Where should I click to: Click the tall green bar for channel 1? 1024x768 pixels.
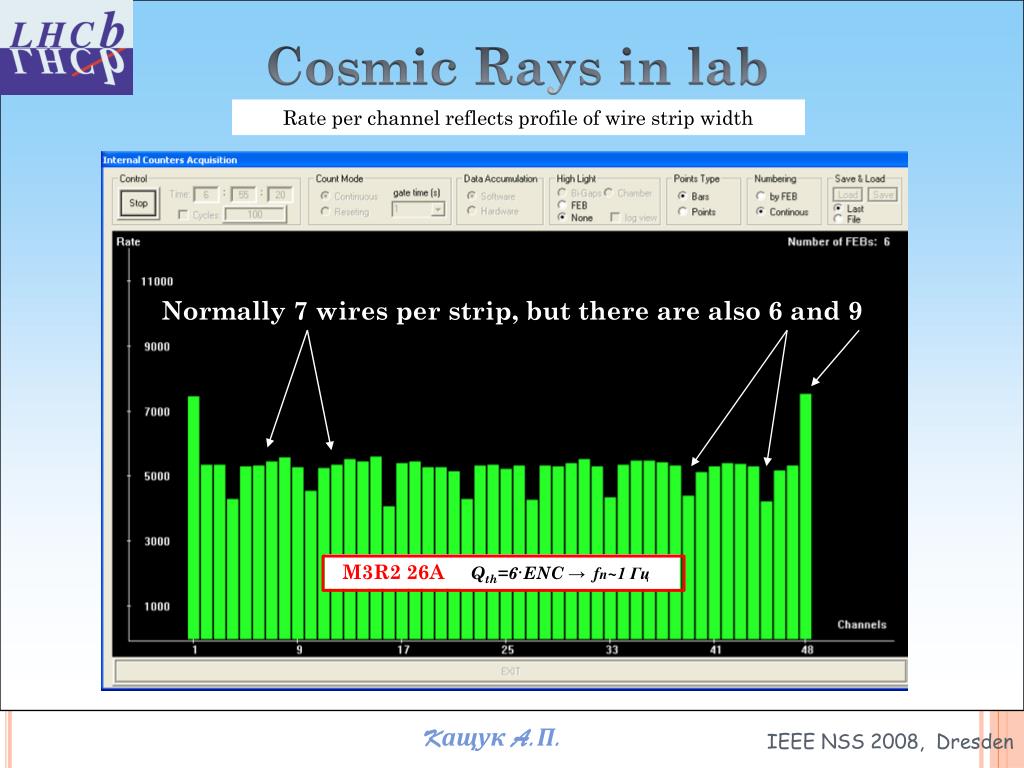(193, 517)
